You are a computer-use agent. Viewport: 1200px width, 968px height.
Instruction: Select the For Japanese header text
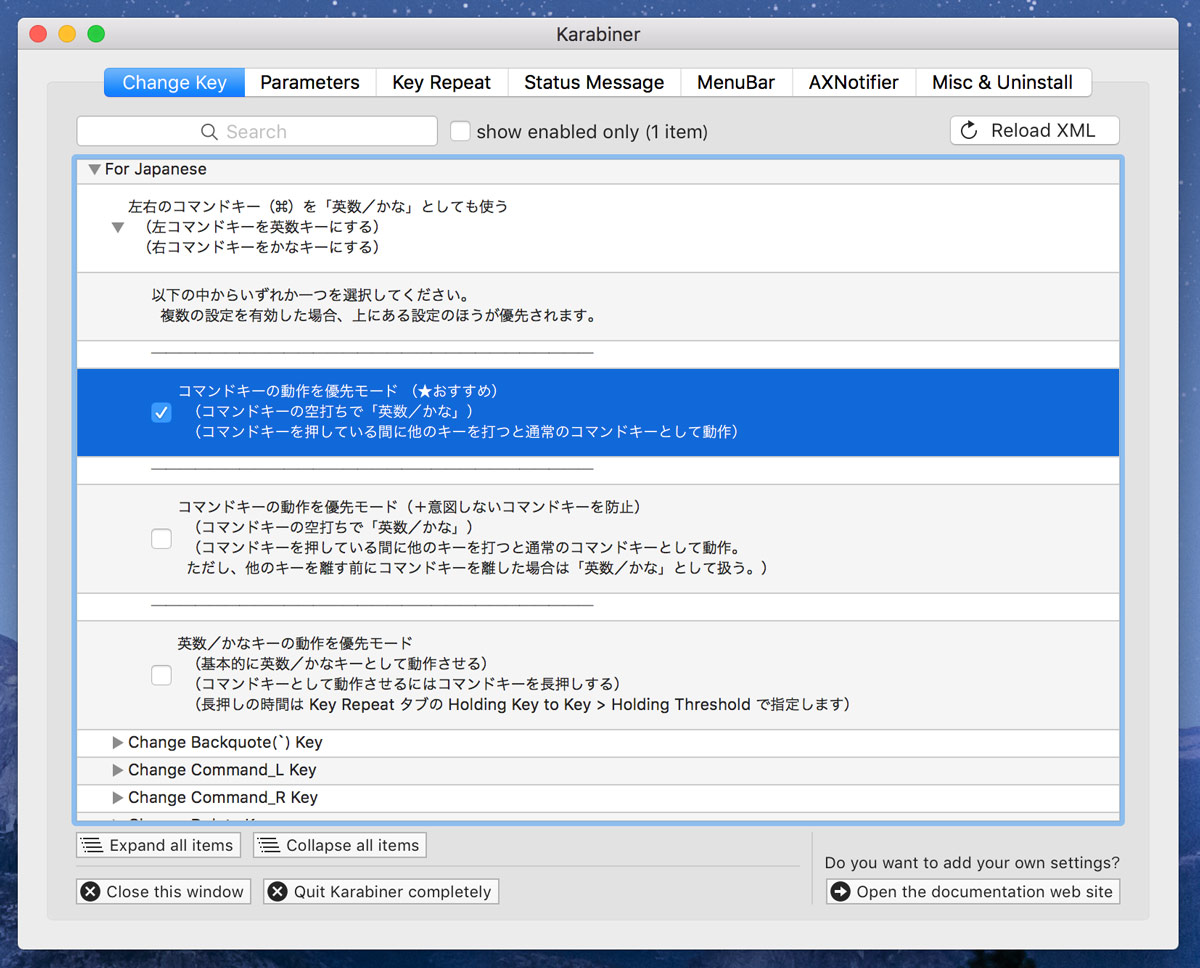(x=156, y=170)
